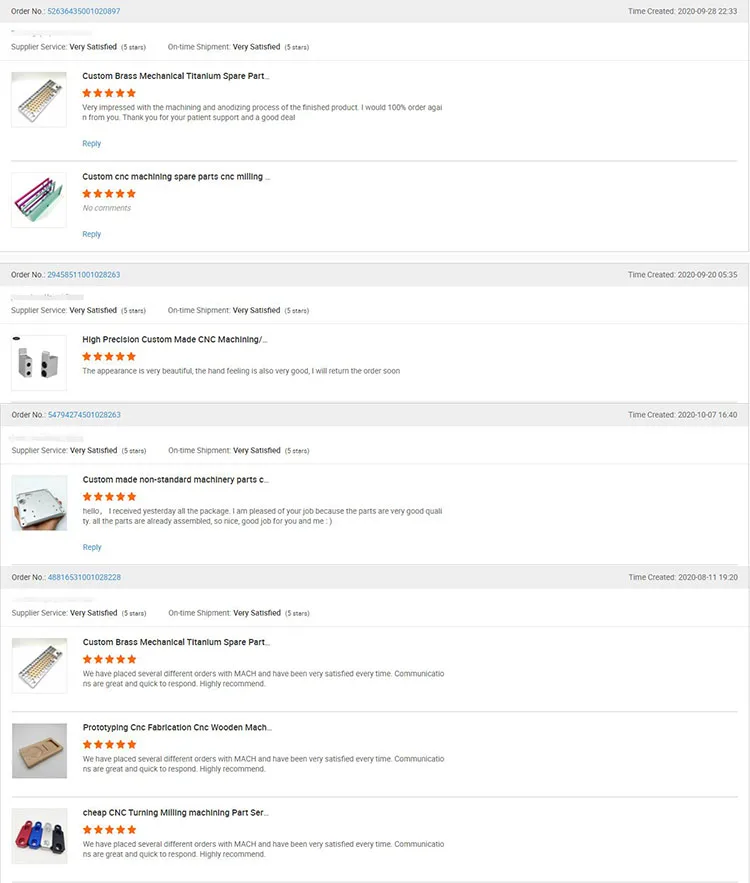Image resolution: width=750 pixels, height=883 pixels.
Task: Open the wooden prototype product thumbnail
Action: coord(39,751)
